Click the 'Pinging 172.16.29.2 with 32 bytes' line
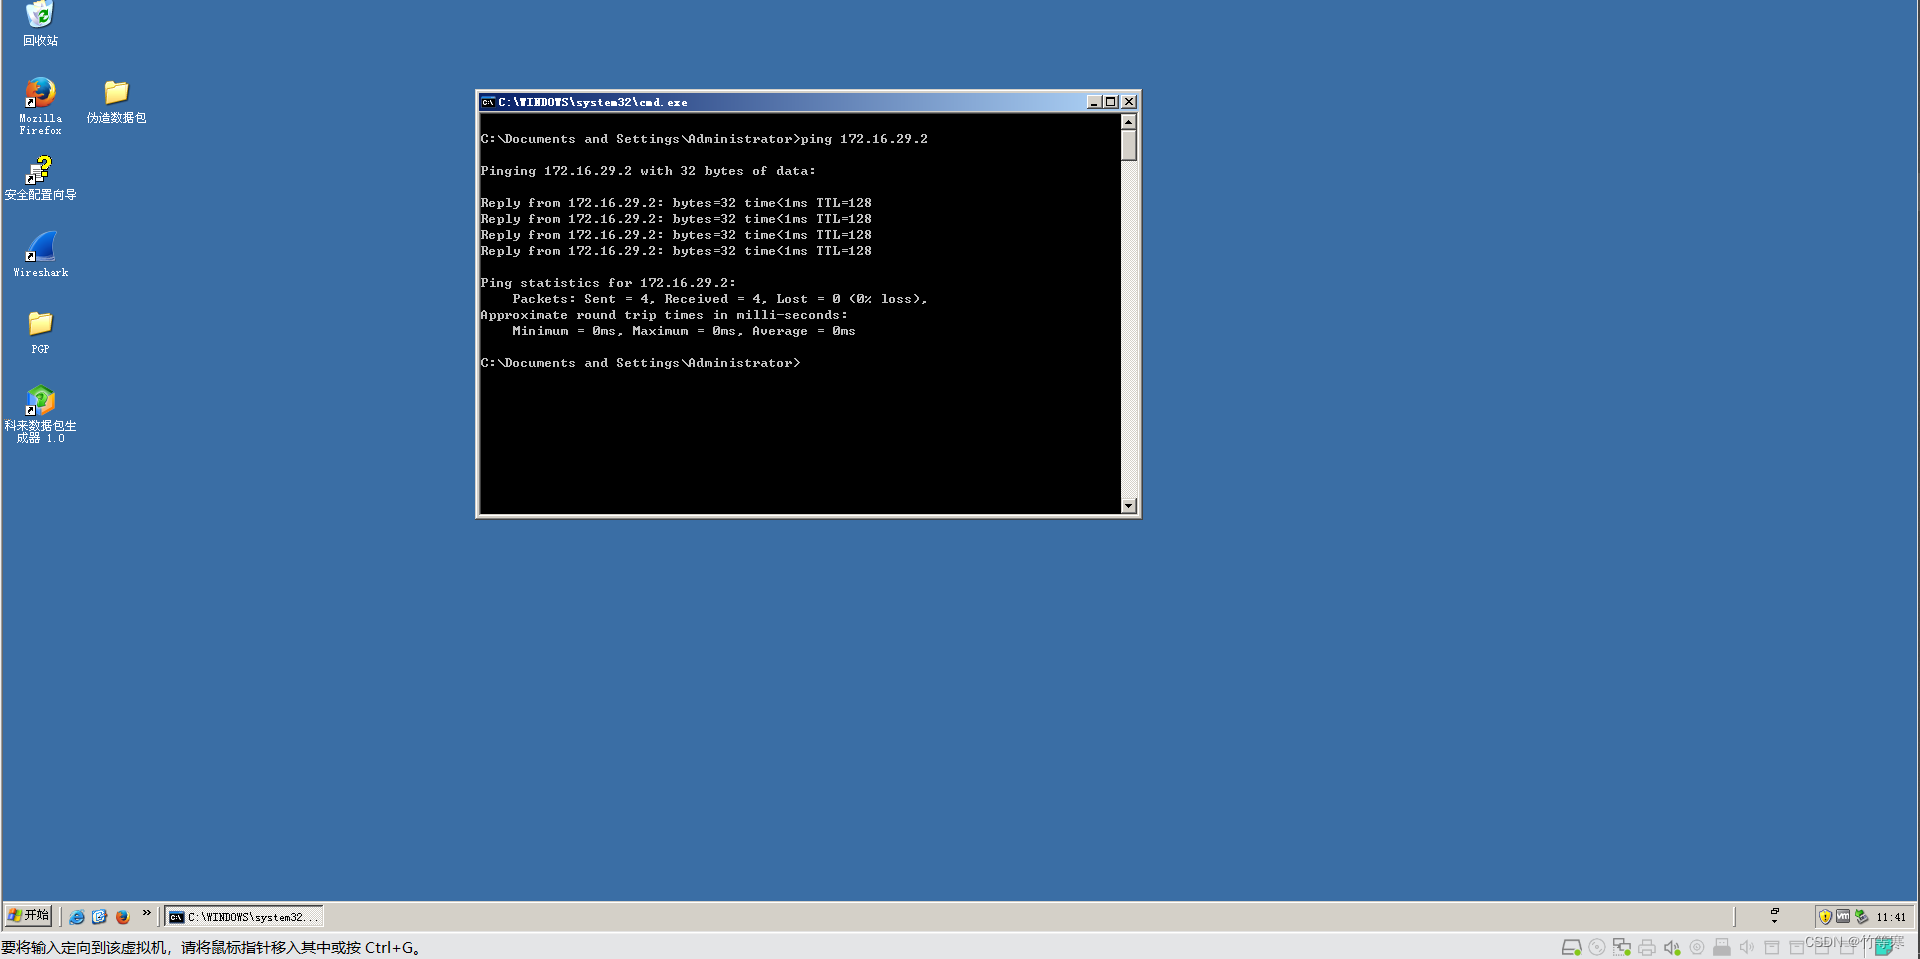The height and width of the screenshot is (959, 1920). (648, 171)
